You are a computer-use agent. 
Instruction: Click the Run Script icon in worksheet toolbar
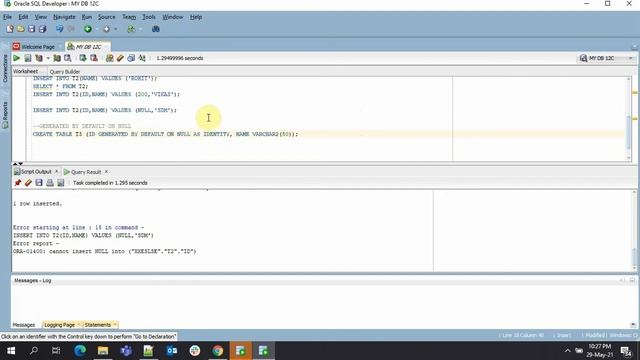coord(28,58)
